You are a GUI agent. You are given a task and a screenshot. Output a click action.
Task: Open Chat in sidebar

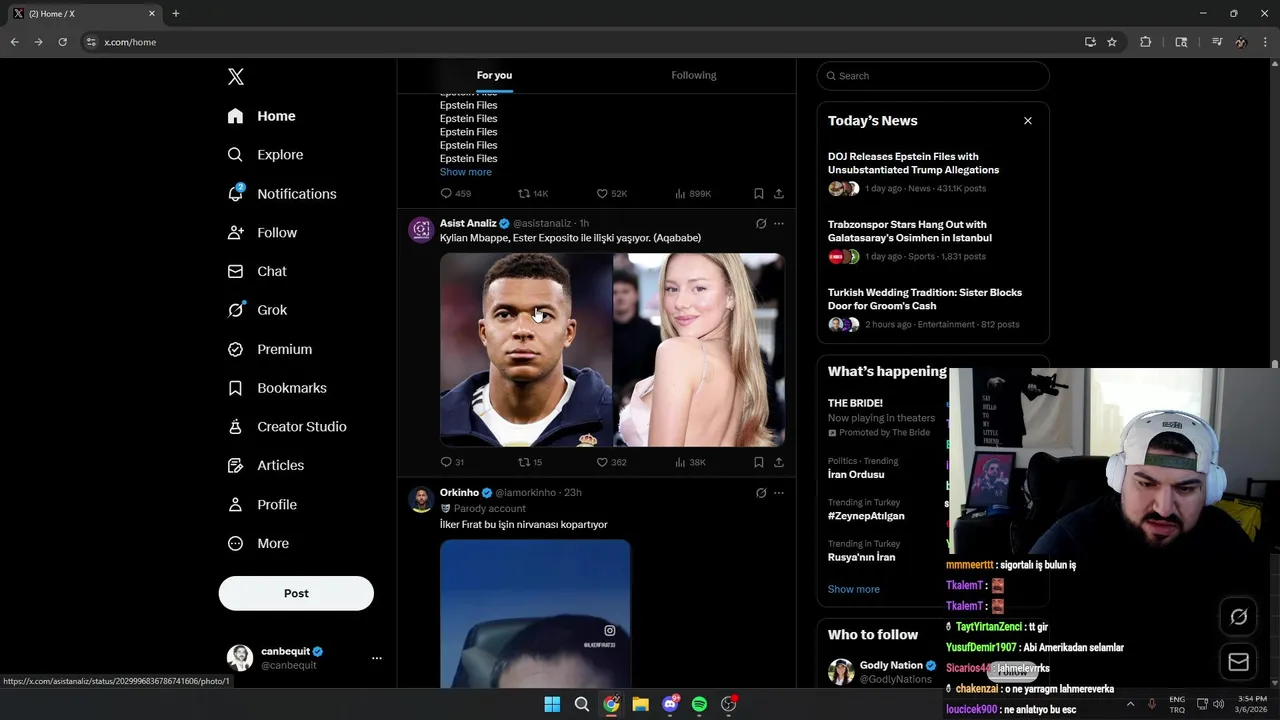click(257, 272)
